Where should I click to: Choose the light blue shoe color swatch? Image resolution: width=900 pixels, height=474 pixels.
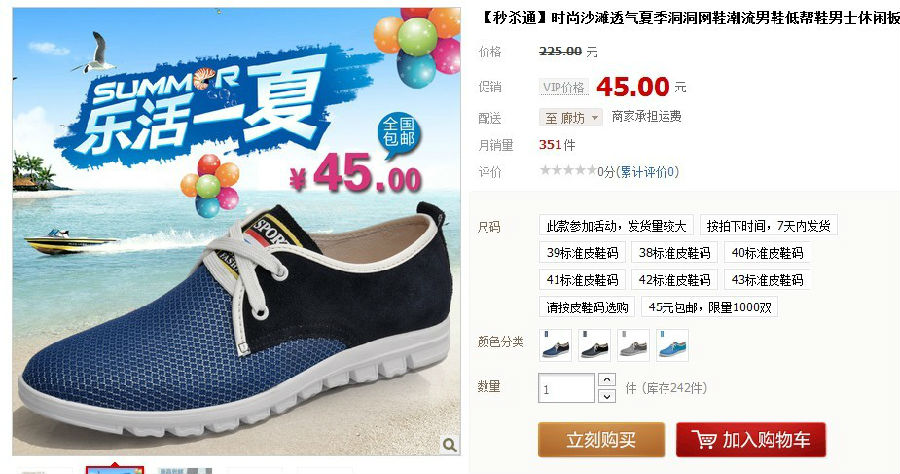click(672, 345)
